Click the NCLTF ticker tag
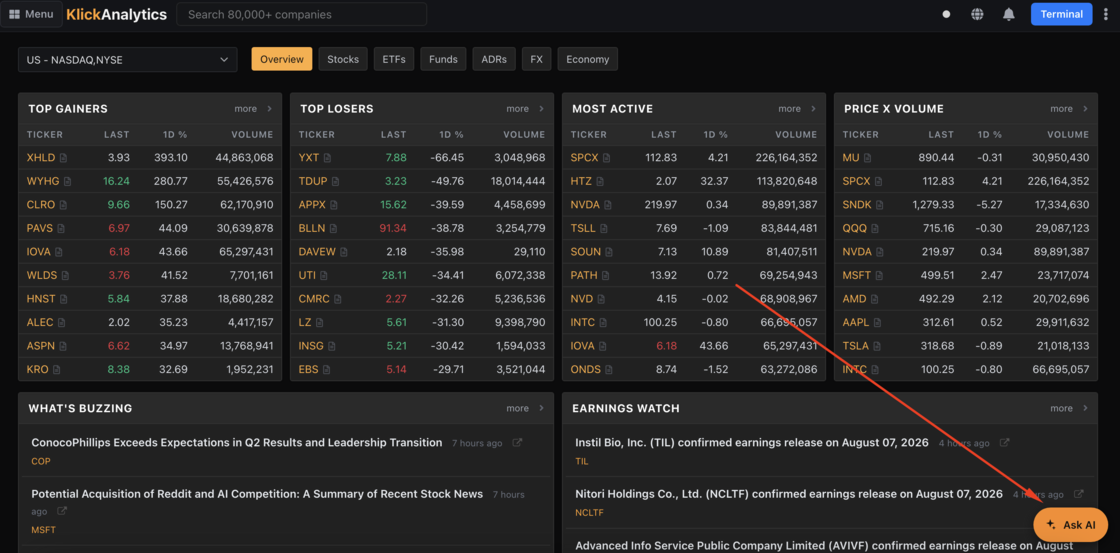 [x=589, y=512]
